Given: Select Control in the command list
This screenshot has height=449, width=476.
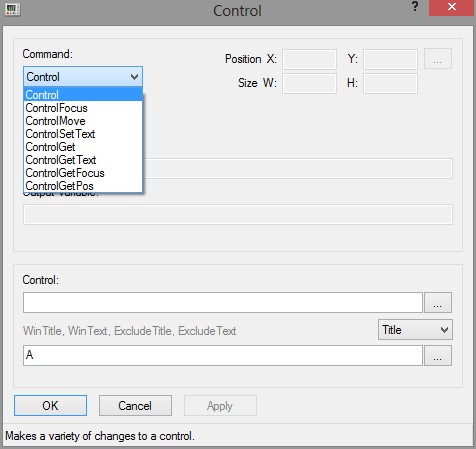Looking at the screenshot, I should coord(83,95).
